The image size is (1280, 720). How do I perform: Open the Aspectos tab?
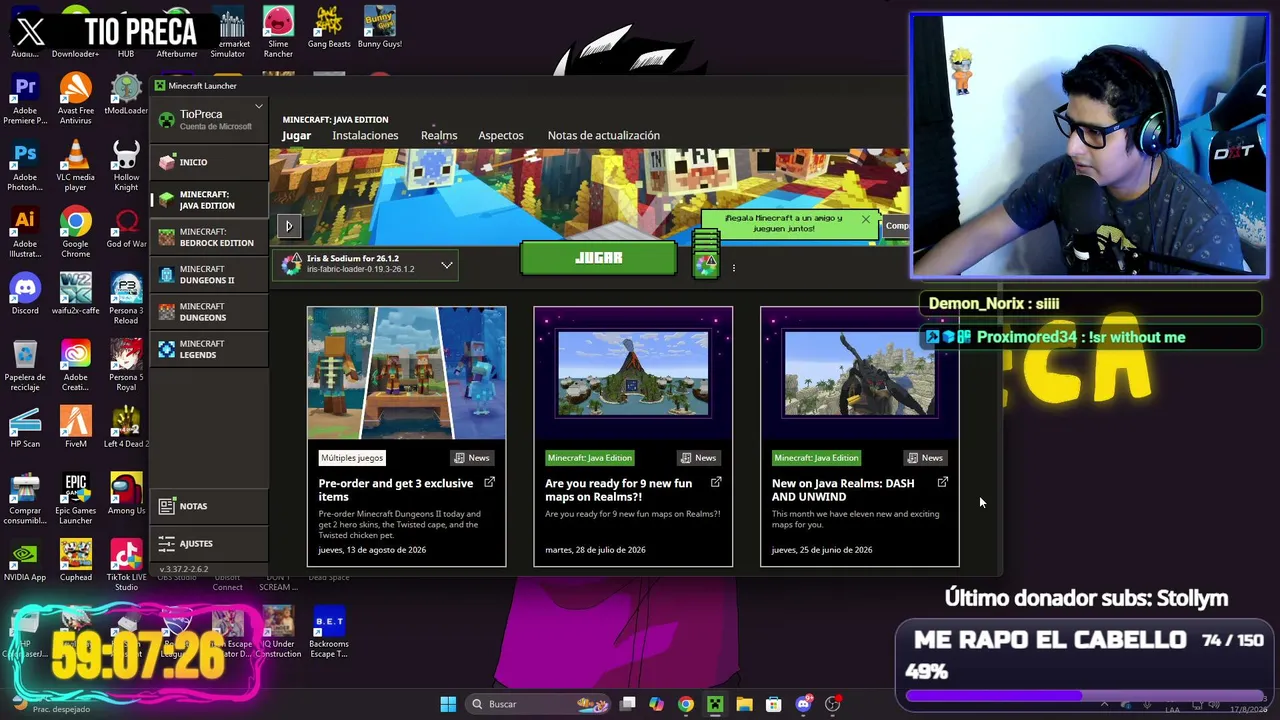[x=501, y=135]
